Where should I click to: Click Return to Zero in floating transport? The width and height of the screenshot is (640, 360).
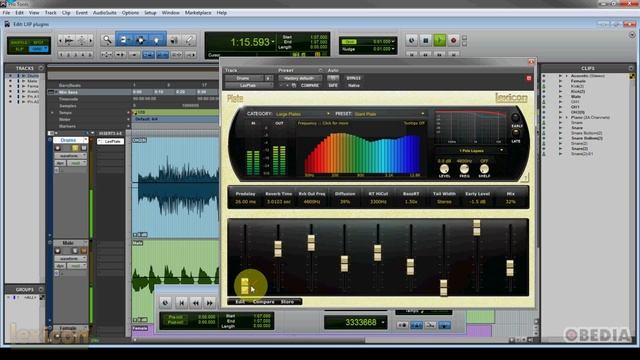[182, 302]
